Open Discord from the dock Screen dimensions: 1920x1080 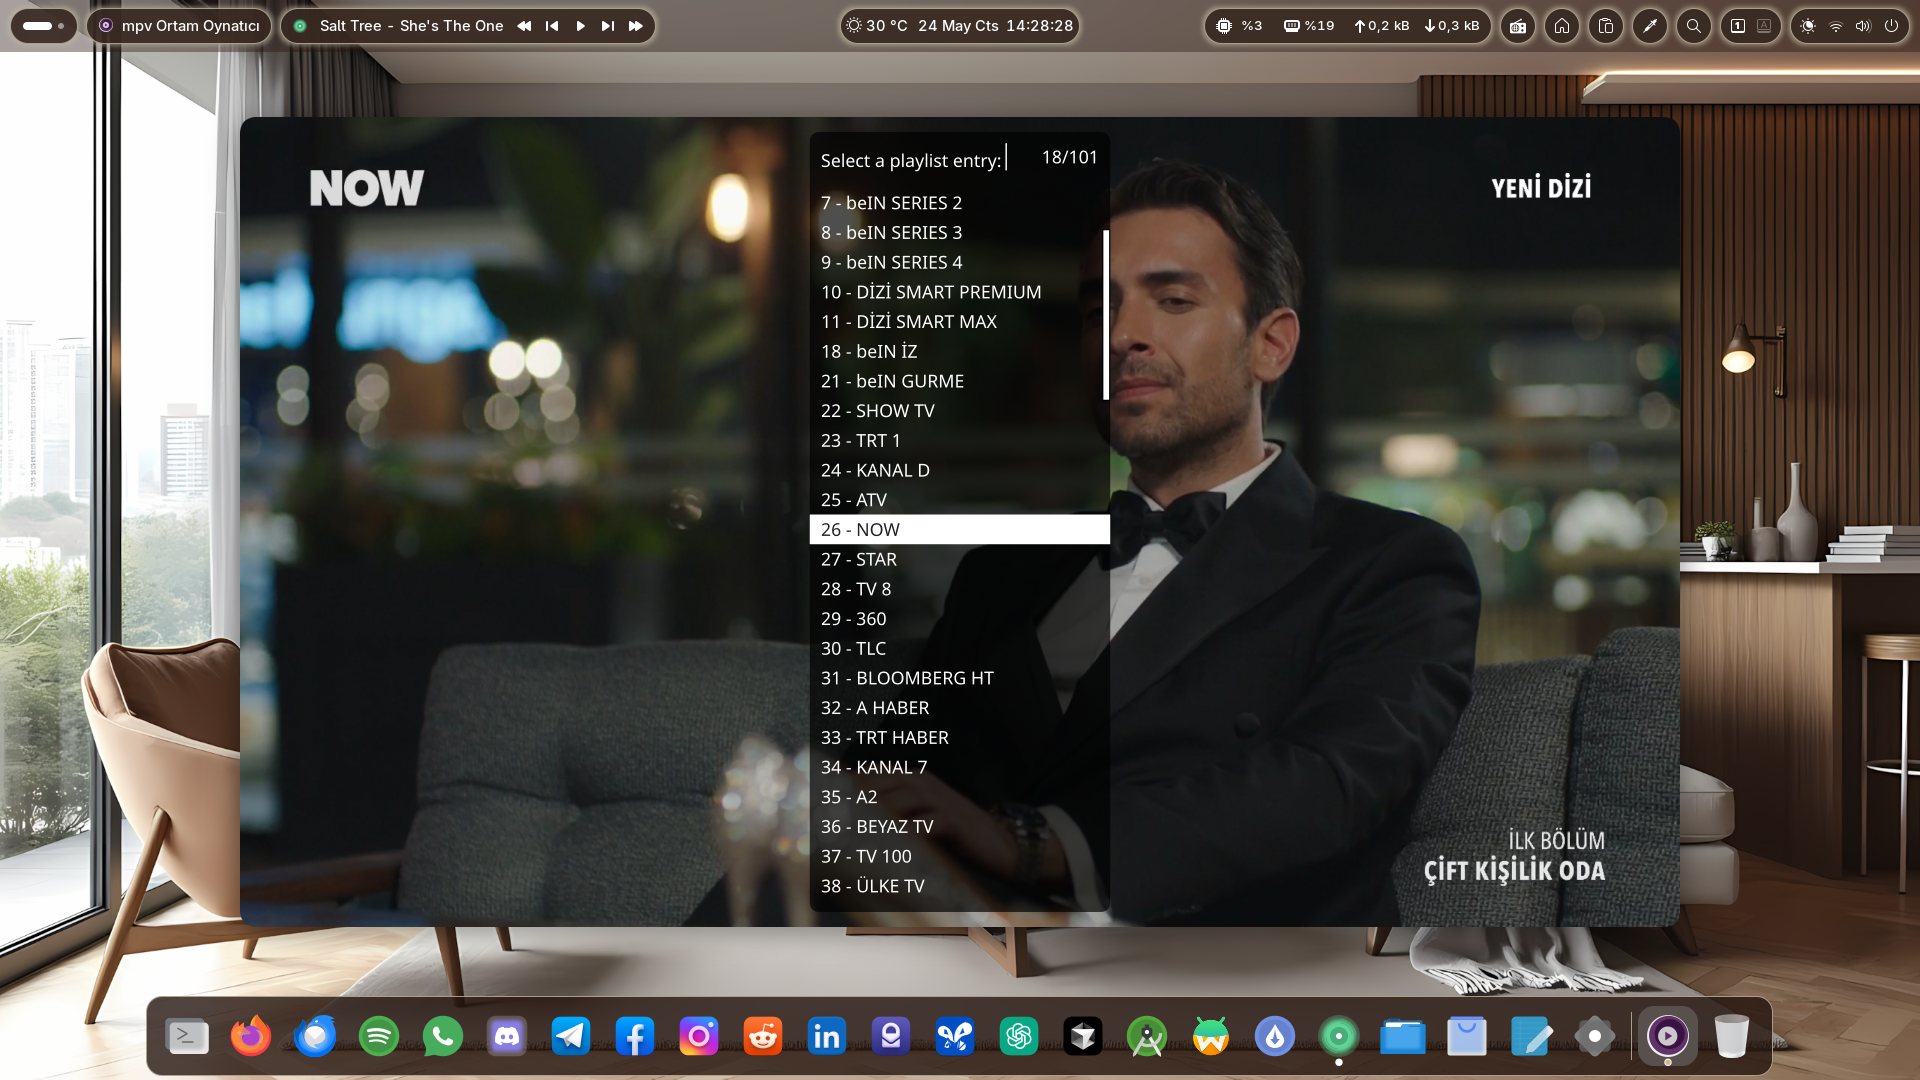[x=507, y=1036]
